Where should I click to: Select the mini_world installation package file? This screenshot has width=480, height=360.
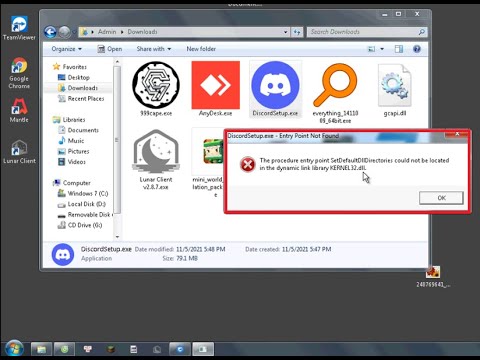click(x=207, y=163)
